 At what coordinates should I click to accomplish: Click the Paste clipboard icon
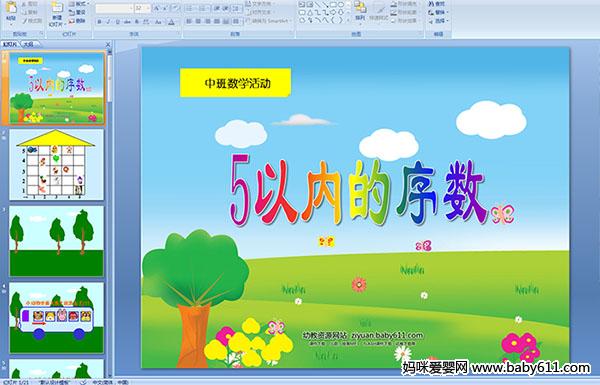click(x=11, y=8)
